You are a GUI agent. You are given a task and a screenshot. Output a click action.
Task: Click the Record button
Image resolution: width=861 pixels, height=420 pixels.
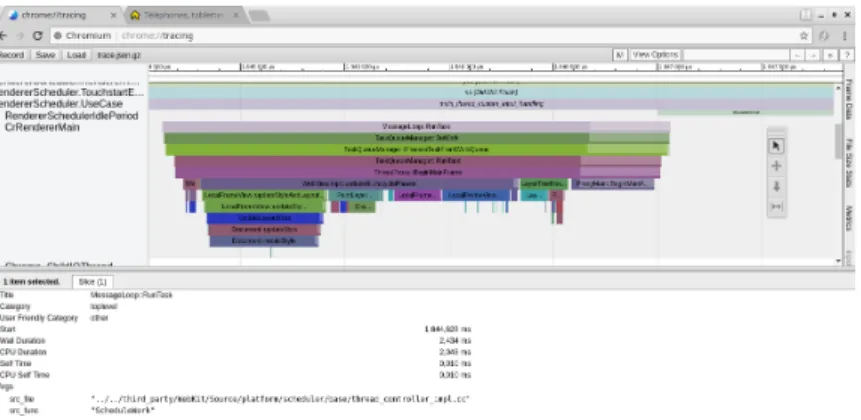pyautogui.click(x=12, y=55)
